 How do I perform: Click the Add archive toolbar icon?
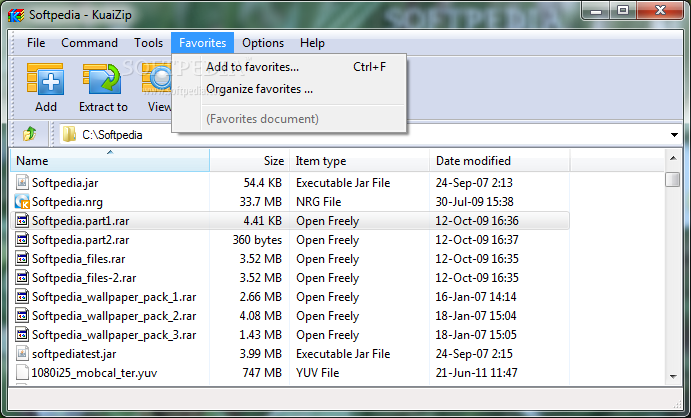tap(45, 79)
